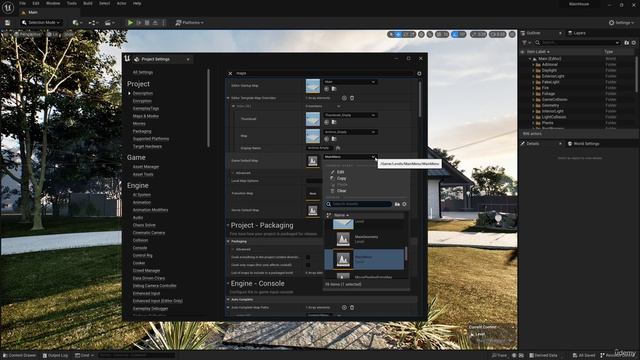This screenshot has width=640, height=360.
Task: Open the Blueprints icon dropdown in toolbar
Action: point(92,23)
